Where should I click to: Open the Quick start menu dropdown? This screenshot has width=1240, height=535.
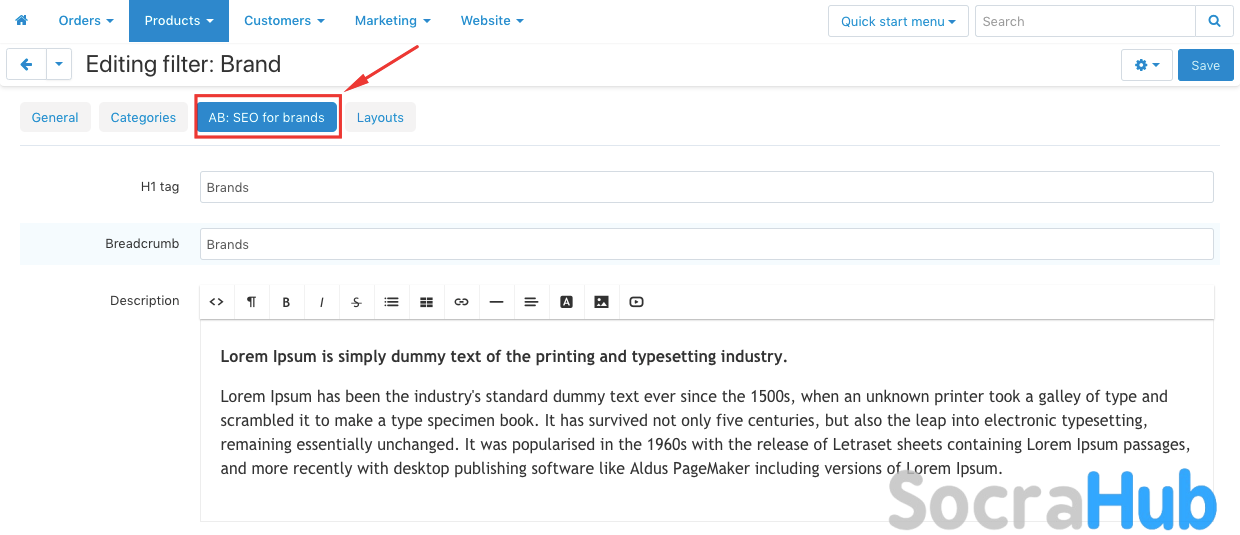point(897,21)
